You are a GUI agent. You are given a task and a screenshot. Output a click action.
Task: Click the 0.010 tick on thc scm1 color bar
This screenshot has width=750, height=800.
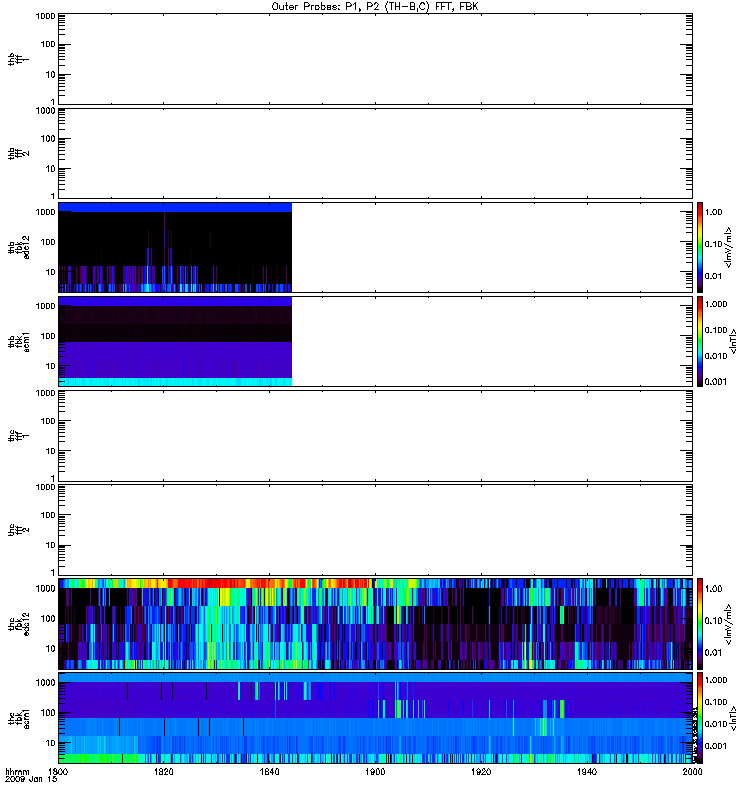click(x=716, y=724)
